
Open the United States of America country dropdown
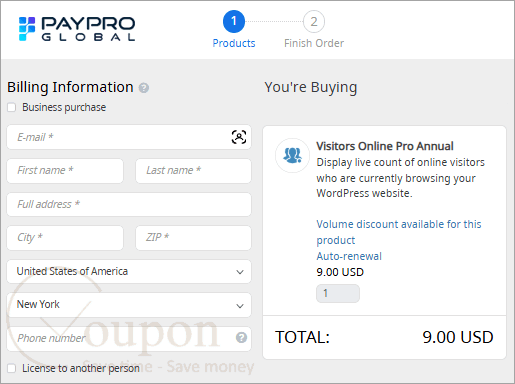[129, 272]
